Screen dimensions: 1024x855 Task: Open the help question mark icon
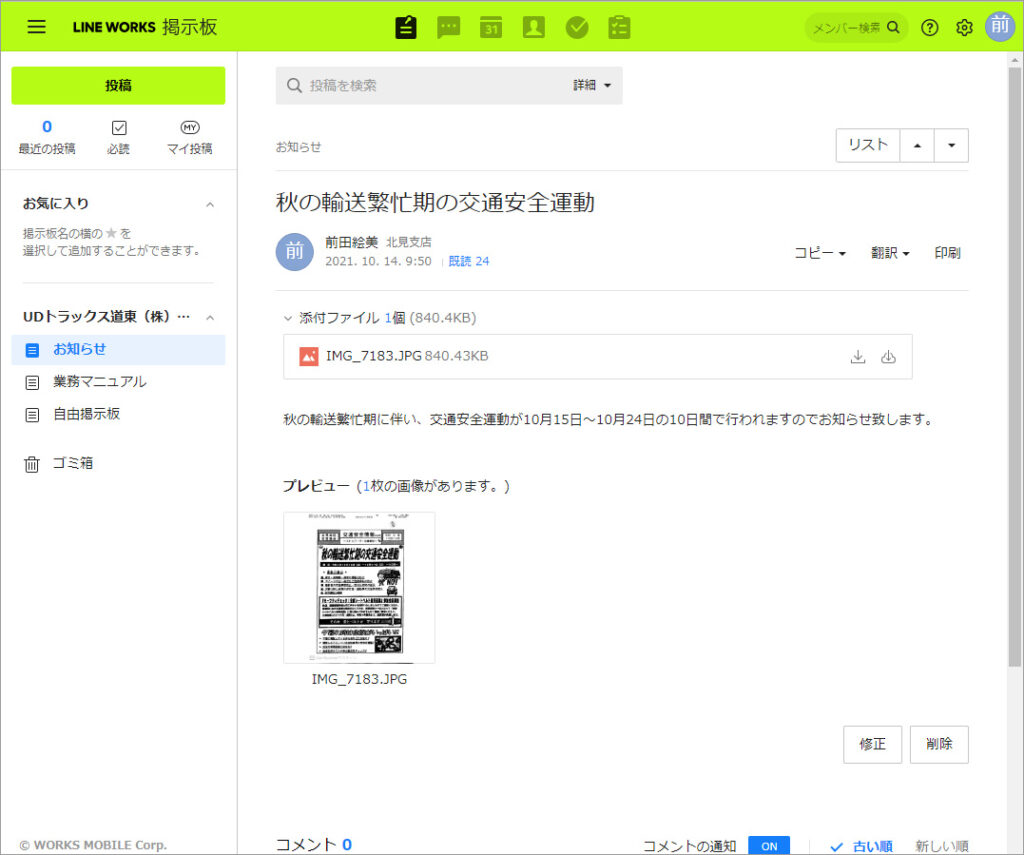930,27
